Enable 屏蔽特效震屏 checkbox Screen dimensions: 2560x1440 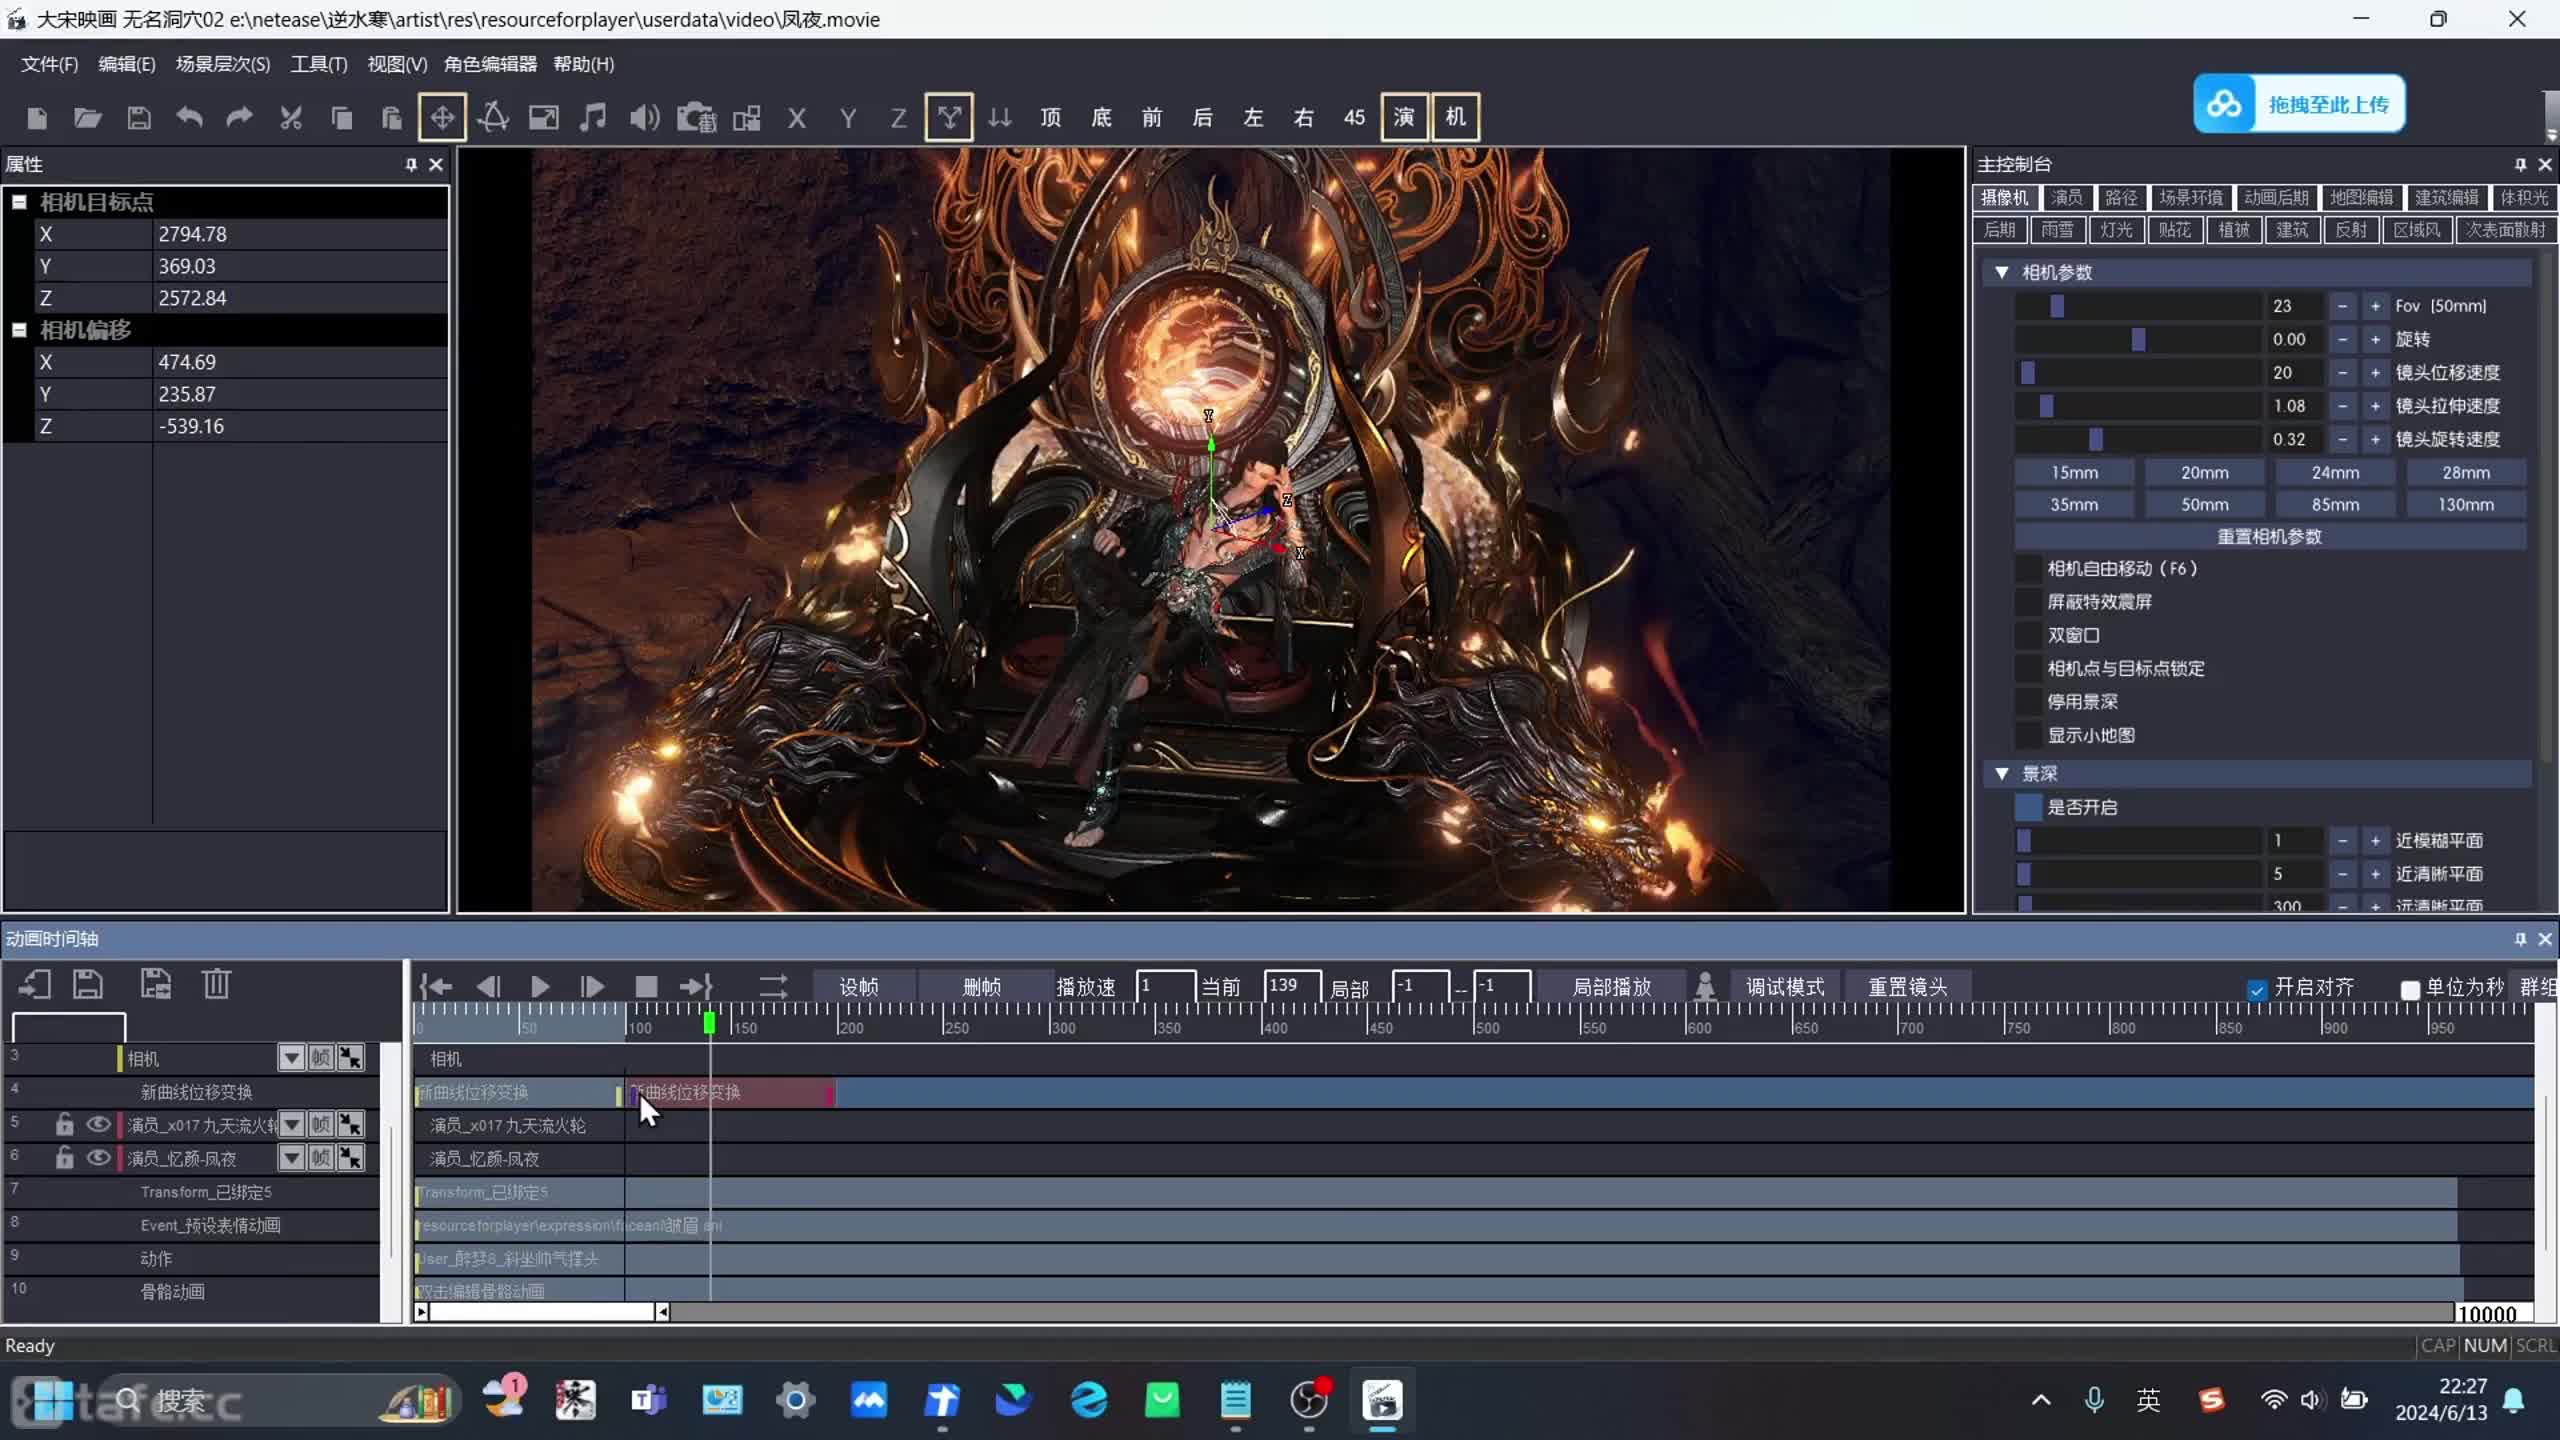pyautogui.click(x=2027, y=602)
